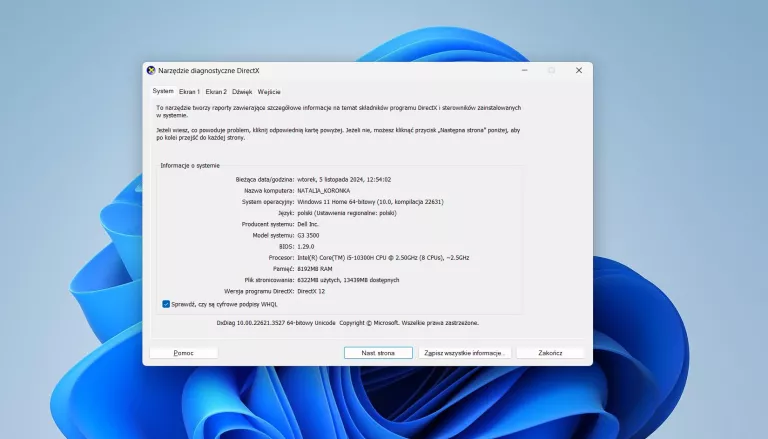
Task: Select the Ekran 2 tab
Action: [216, 91]
